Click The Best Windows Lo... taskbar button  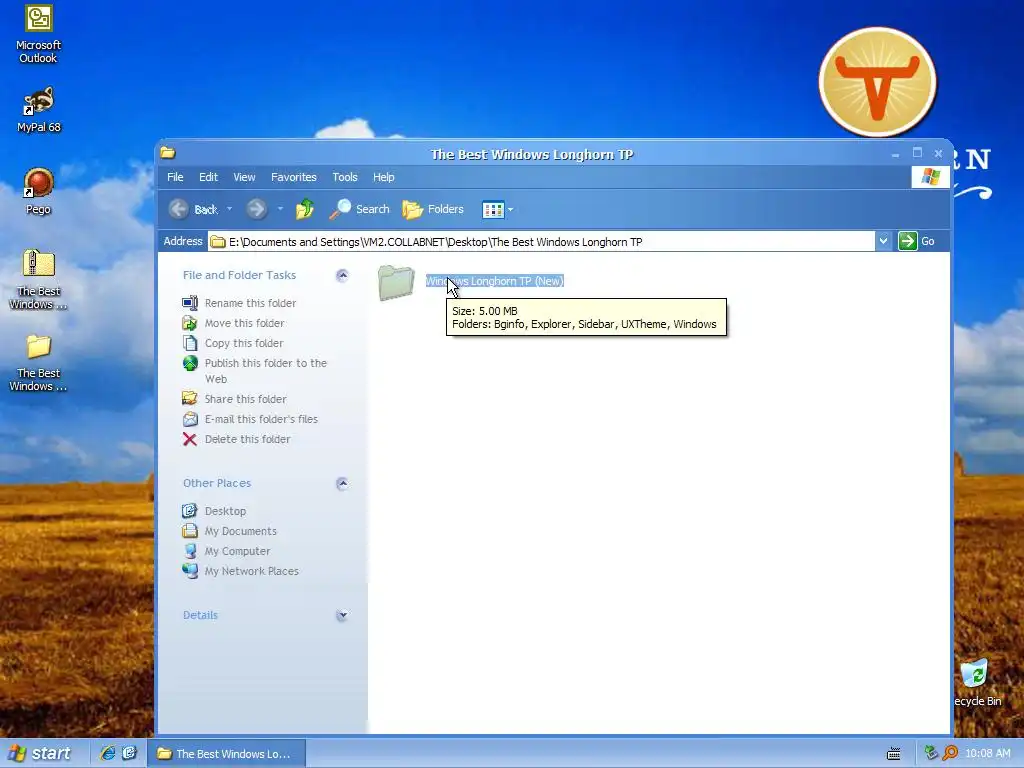click(226, 754)
